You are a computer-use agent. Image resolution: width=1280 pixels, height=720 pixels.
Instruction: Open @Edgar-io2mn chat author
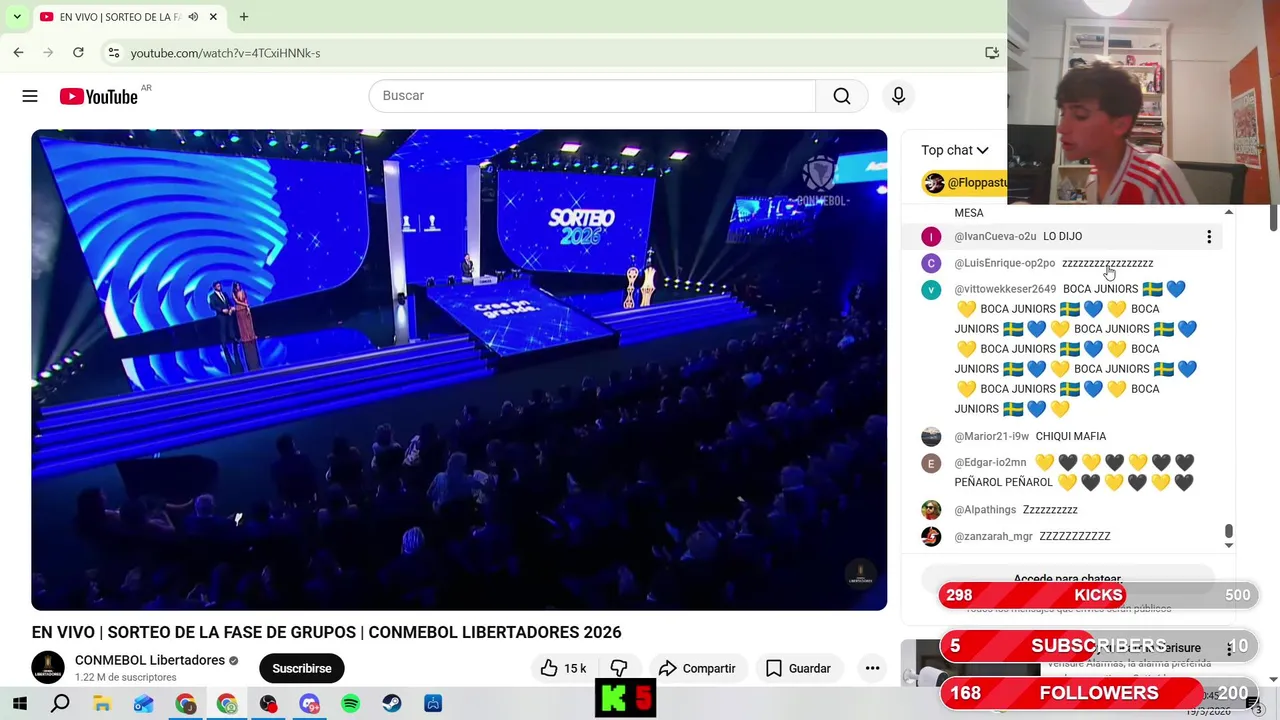point(990,462)
